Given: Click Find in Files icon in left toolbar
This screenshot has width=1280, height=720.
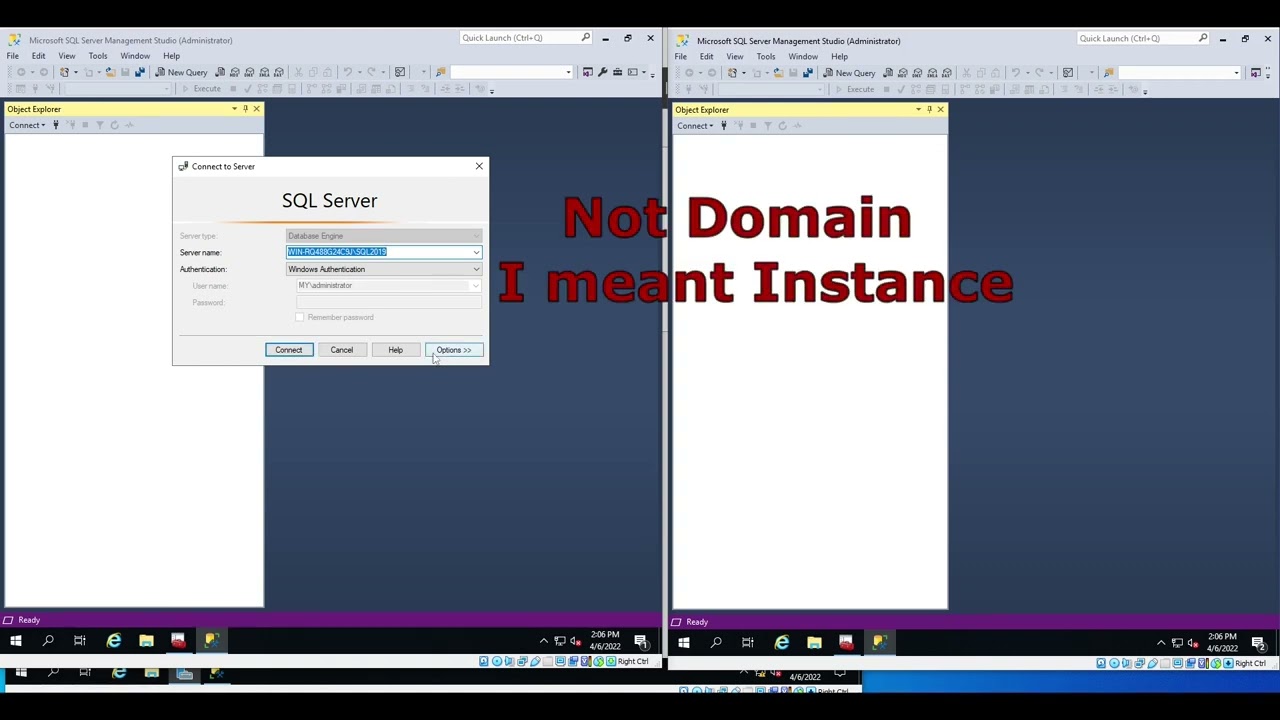Looking at the screenshot, I should coord(440,72).
